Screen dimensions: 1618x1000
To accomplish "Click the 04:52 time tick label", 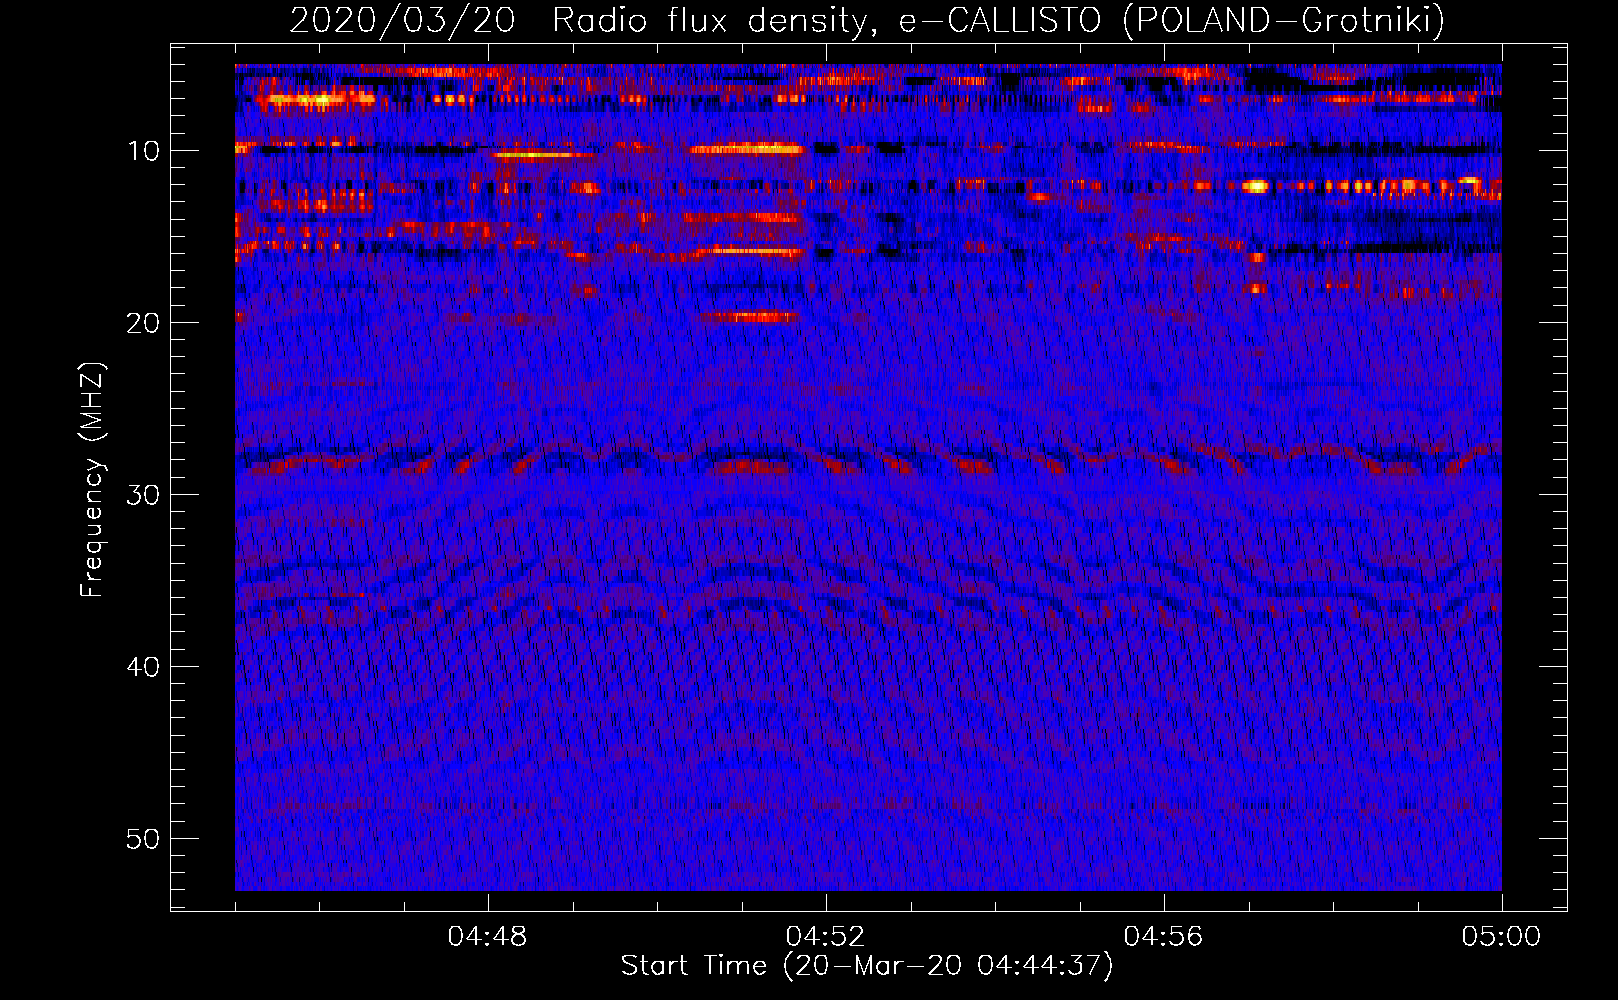I will (826, 937).
